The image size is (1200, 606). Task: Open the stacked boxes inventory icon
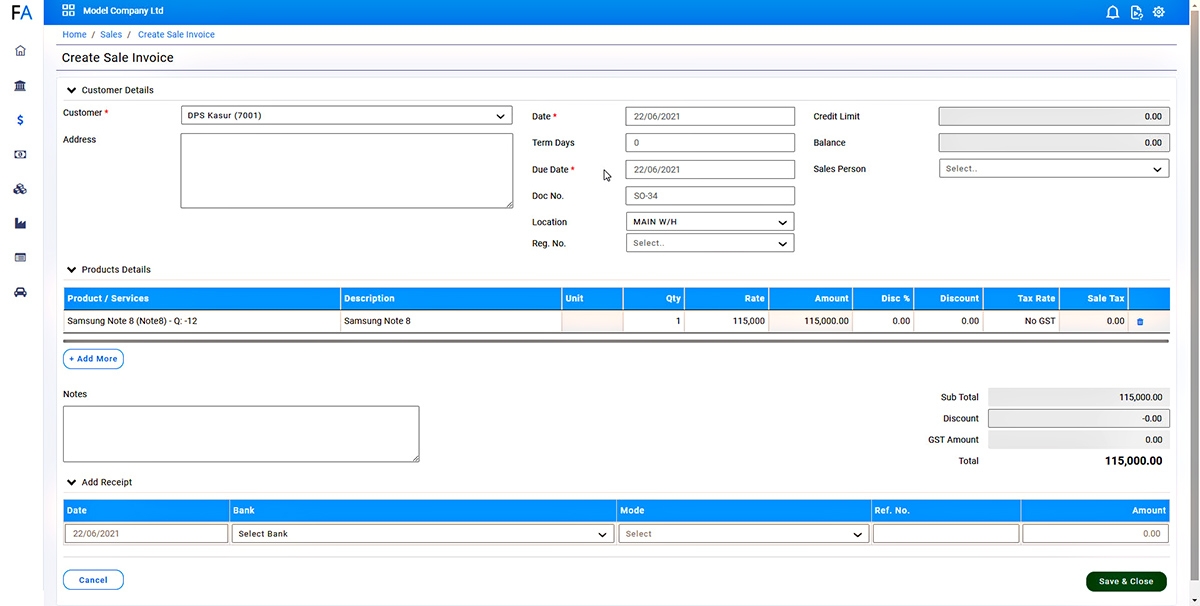pyautogui.click(x=21, y=189)
